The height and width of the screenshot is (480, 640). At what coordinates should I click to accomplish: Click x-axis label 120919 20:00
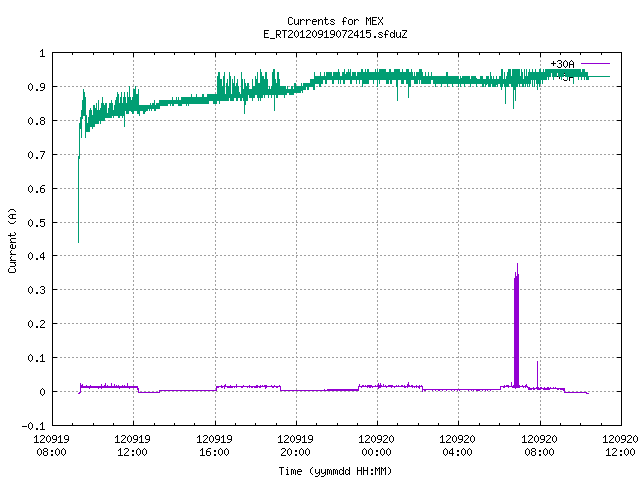click(295, 445)
